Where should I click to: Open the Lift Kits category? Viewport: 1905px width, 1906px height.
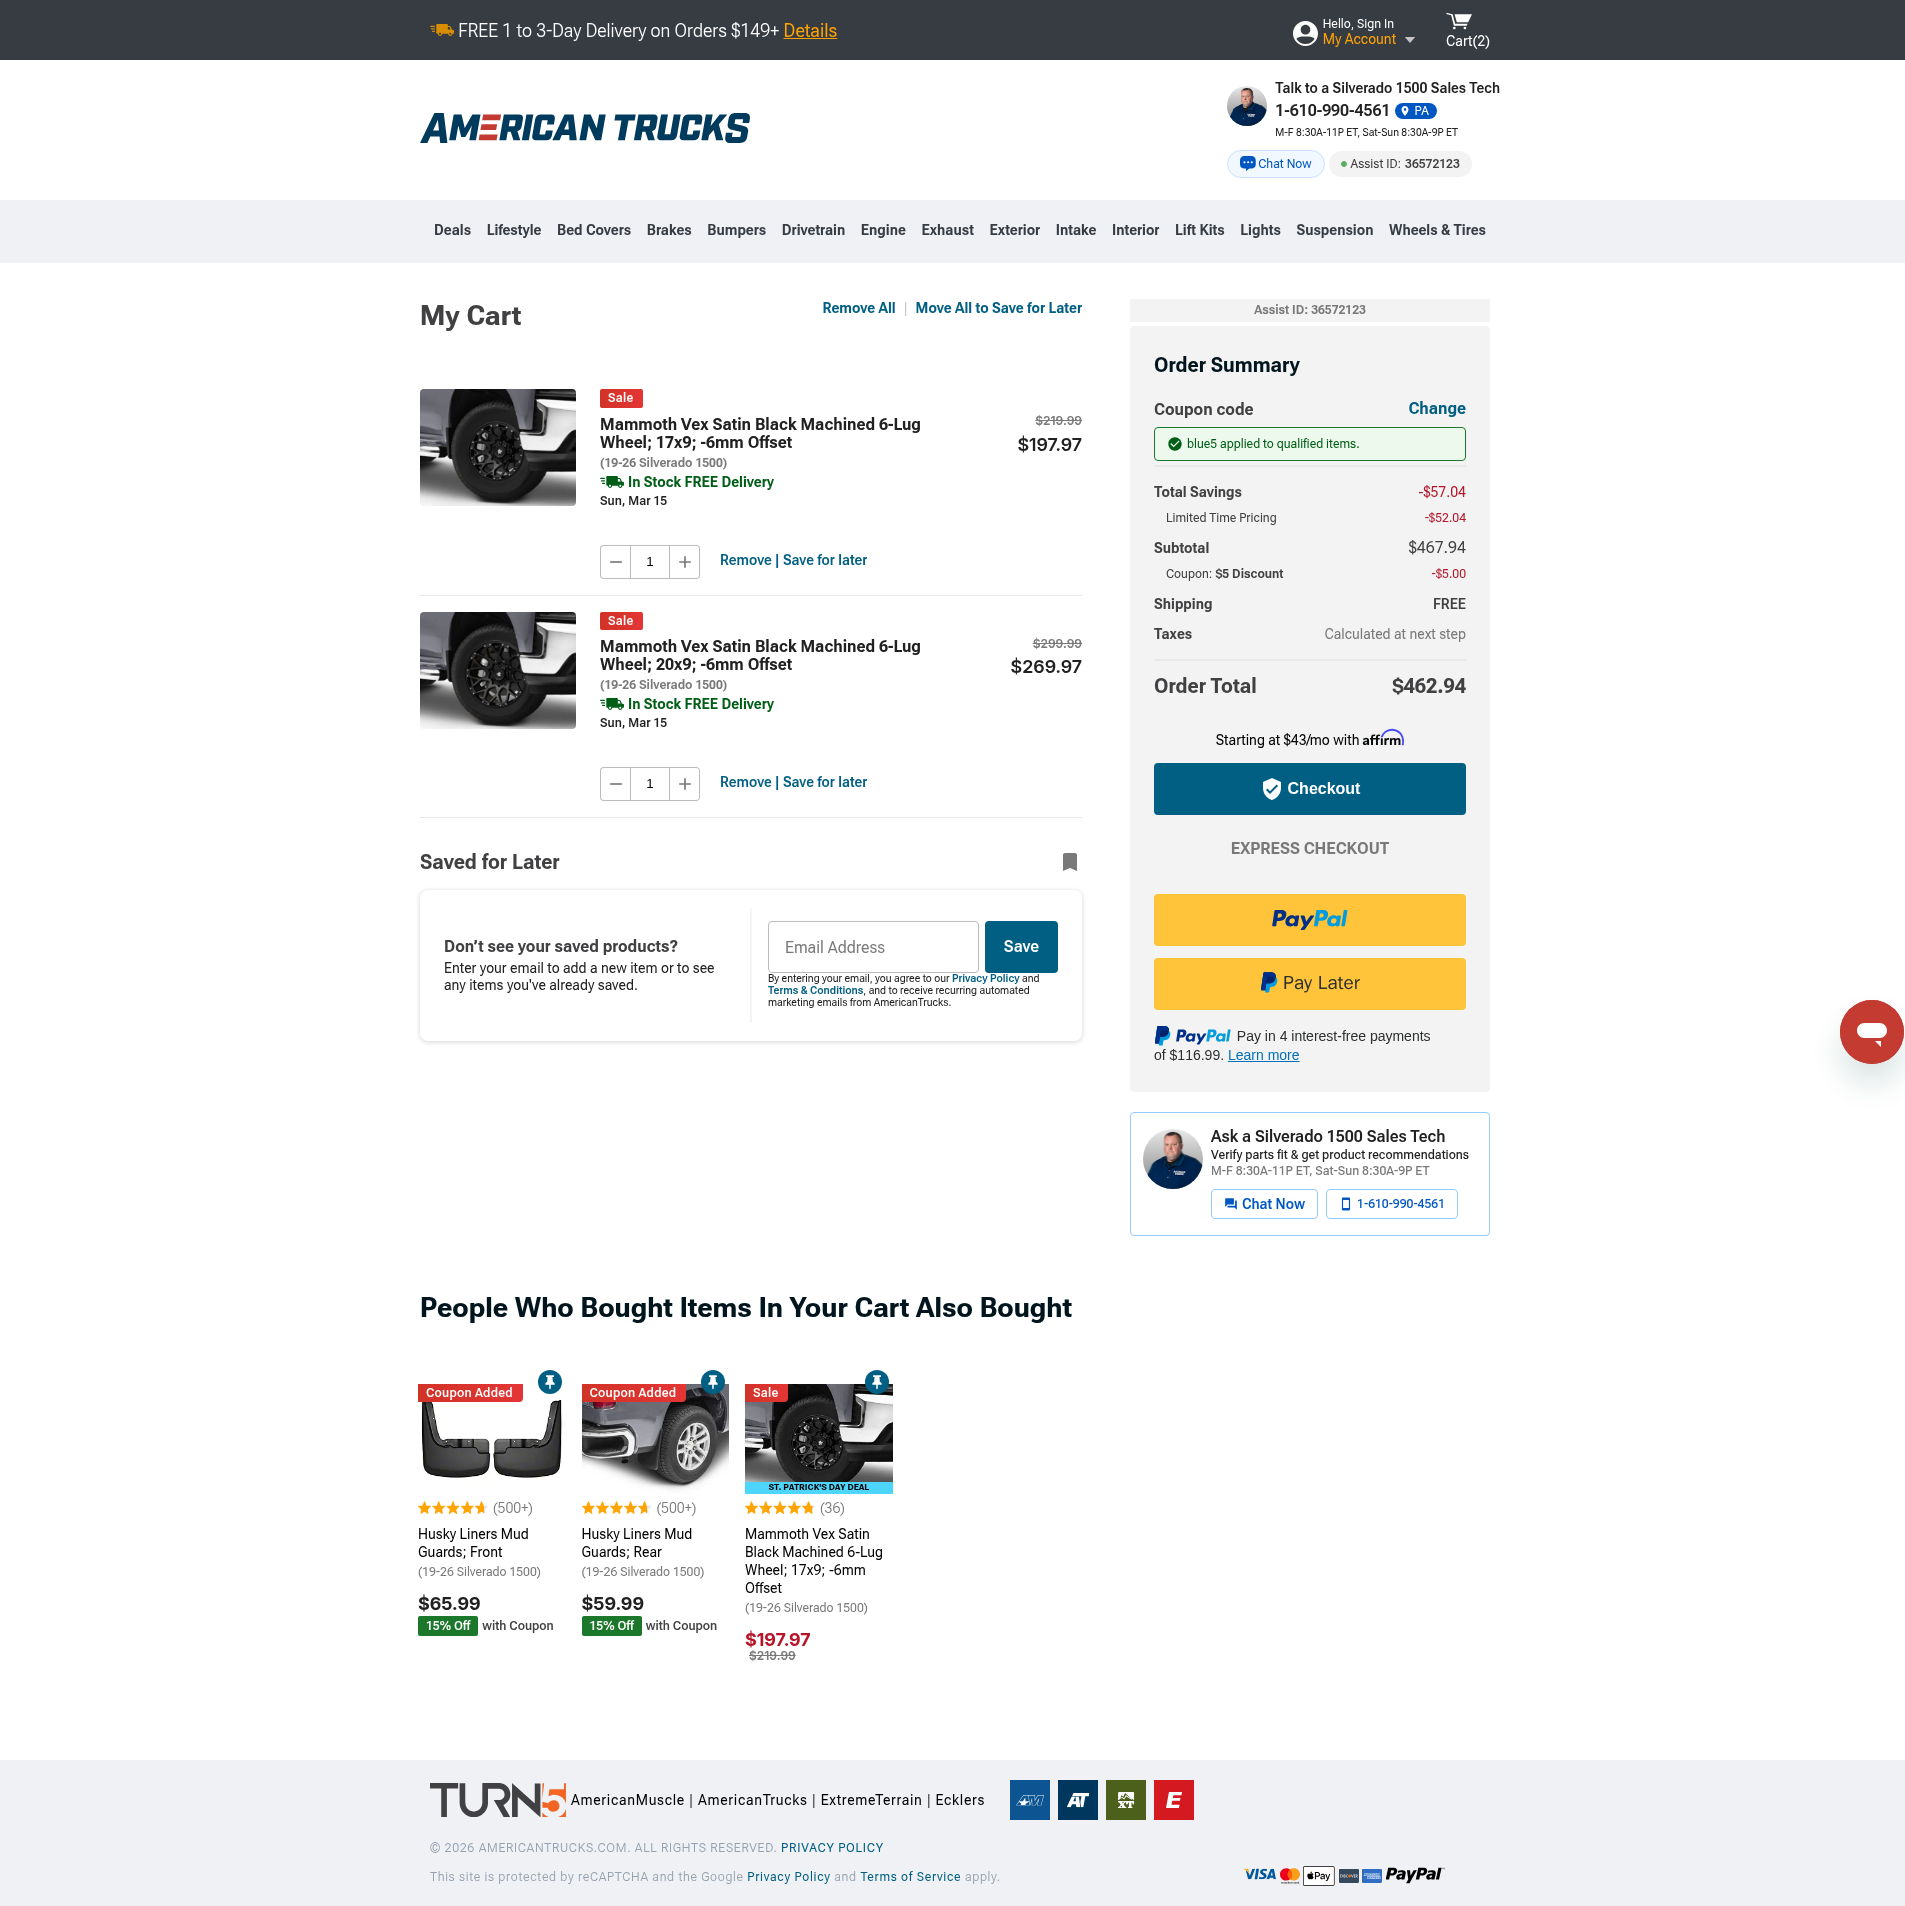click(1199, 230)
